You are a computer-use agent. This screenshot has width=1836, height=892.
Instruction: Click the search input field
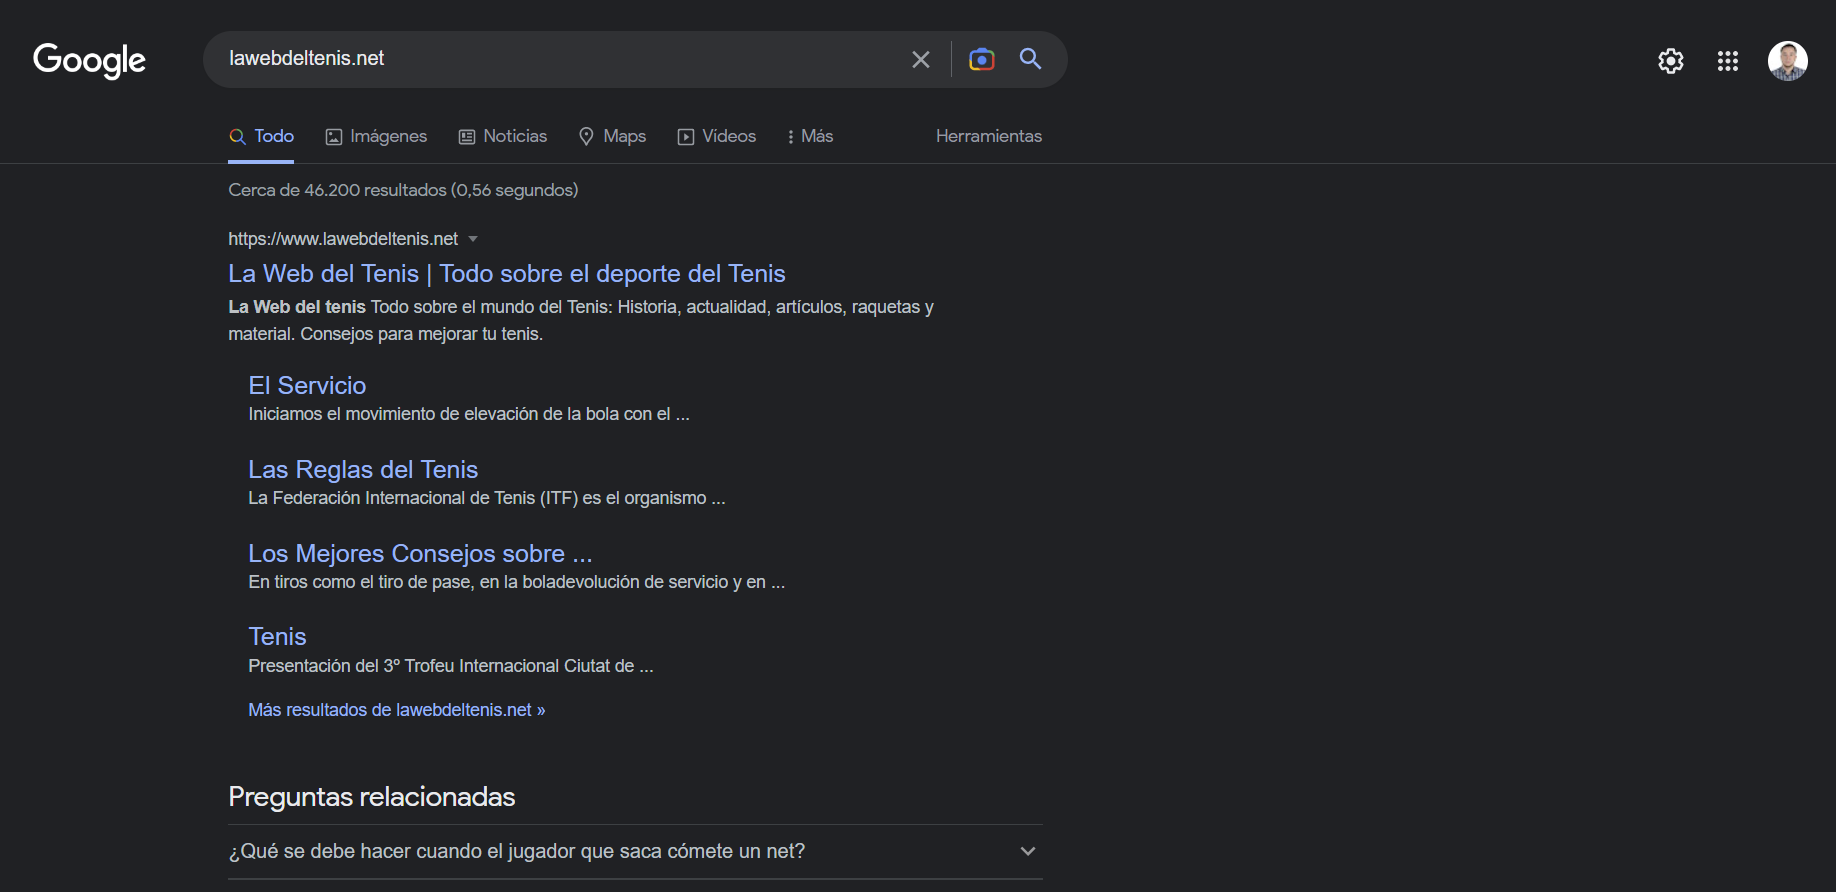click(x=560, y=59)
